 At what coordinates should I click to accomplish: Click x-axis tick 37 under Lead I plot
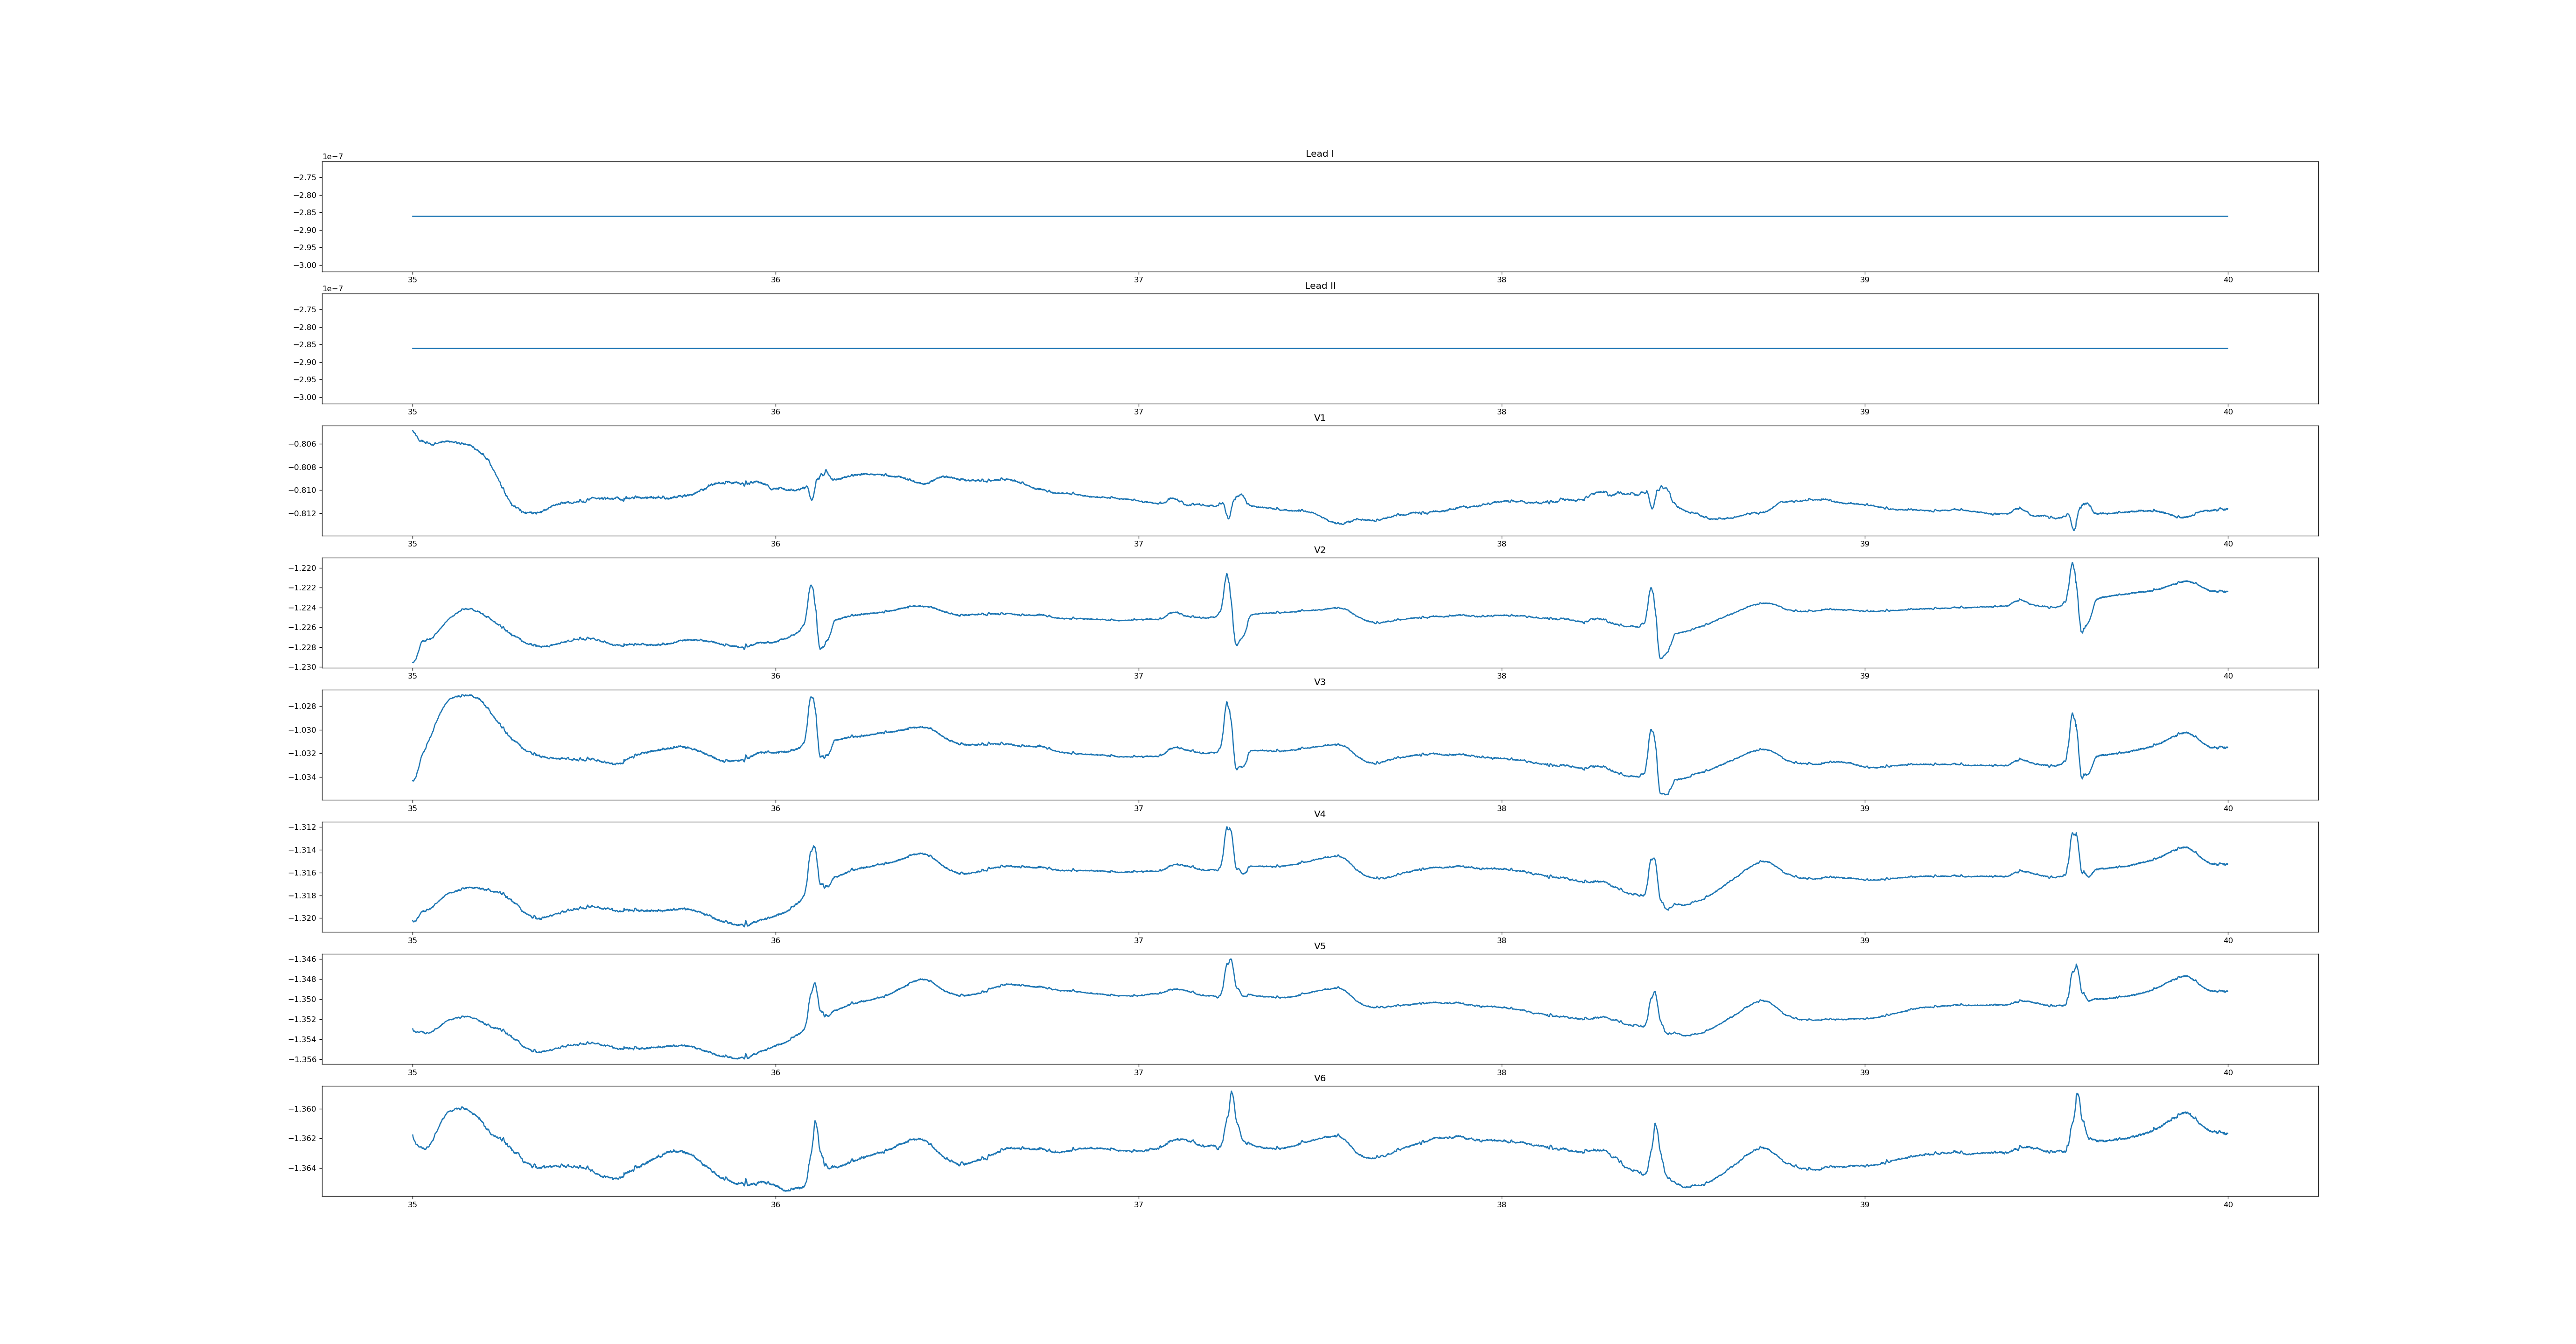1138,280
